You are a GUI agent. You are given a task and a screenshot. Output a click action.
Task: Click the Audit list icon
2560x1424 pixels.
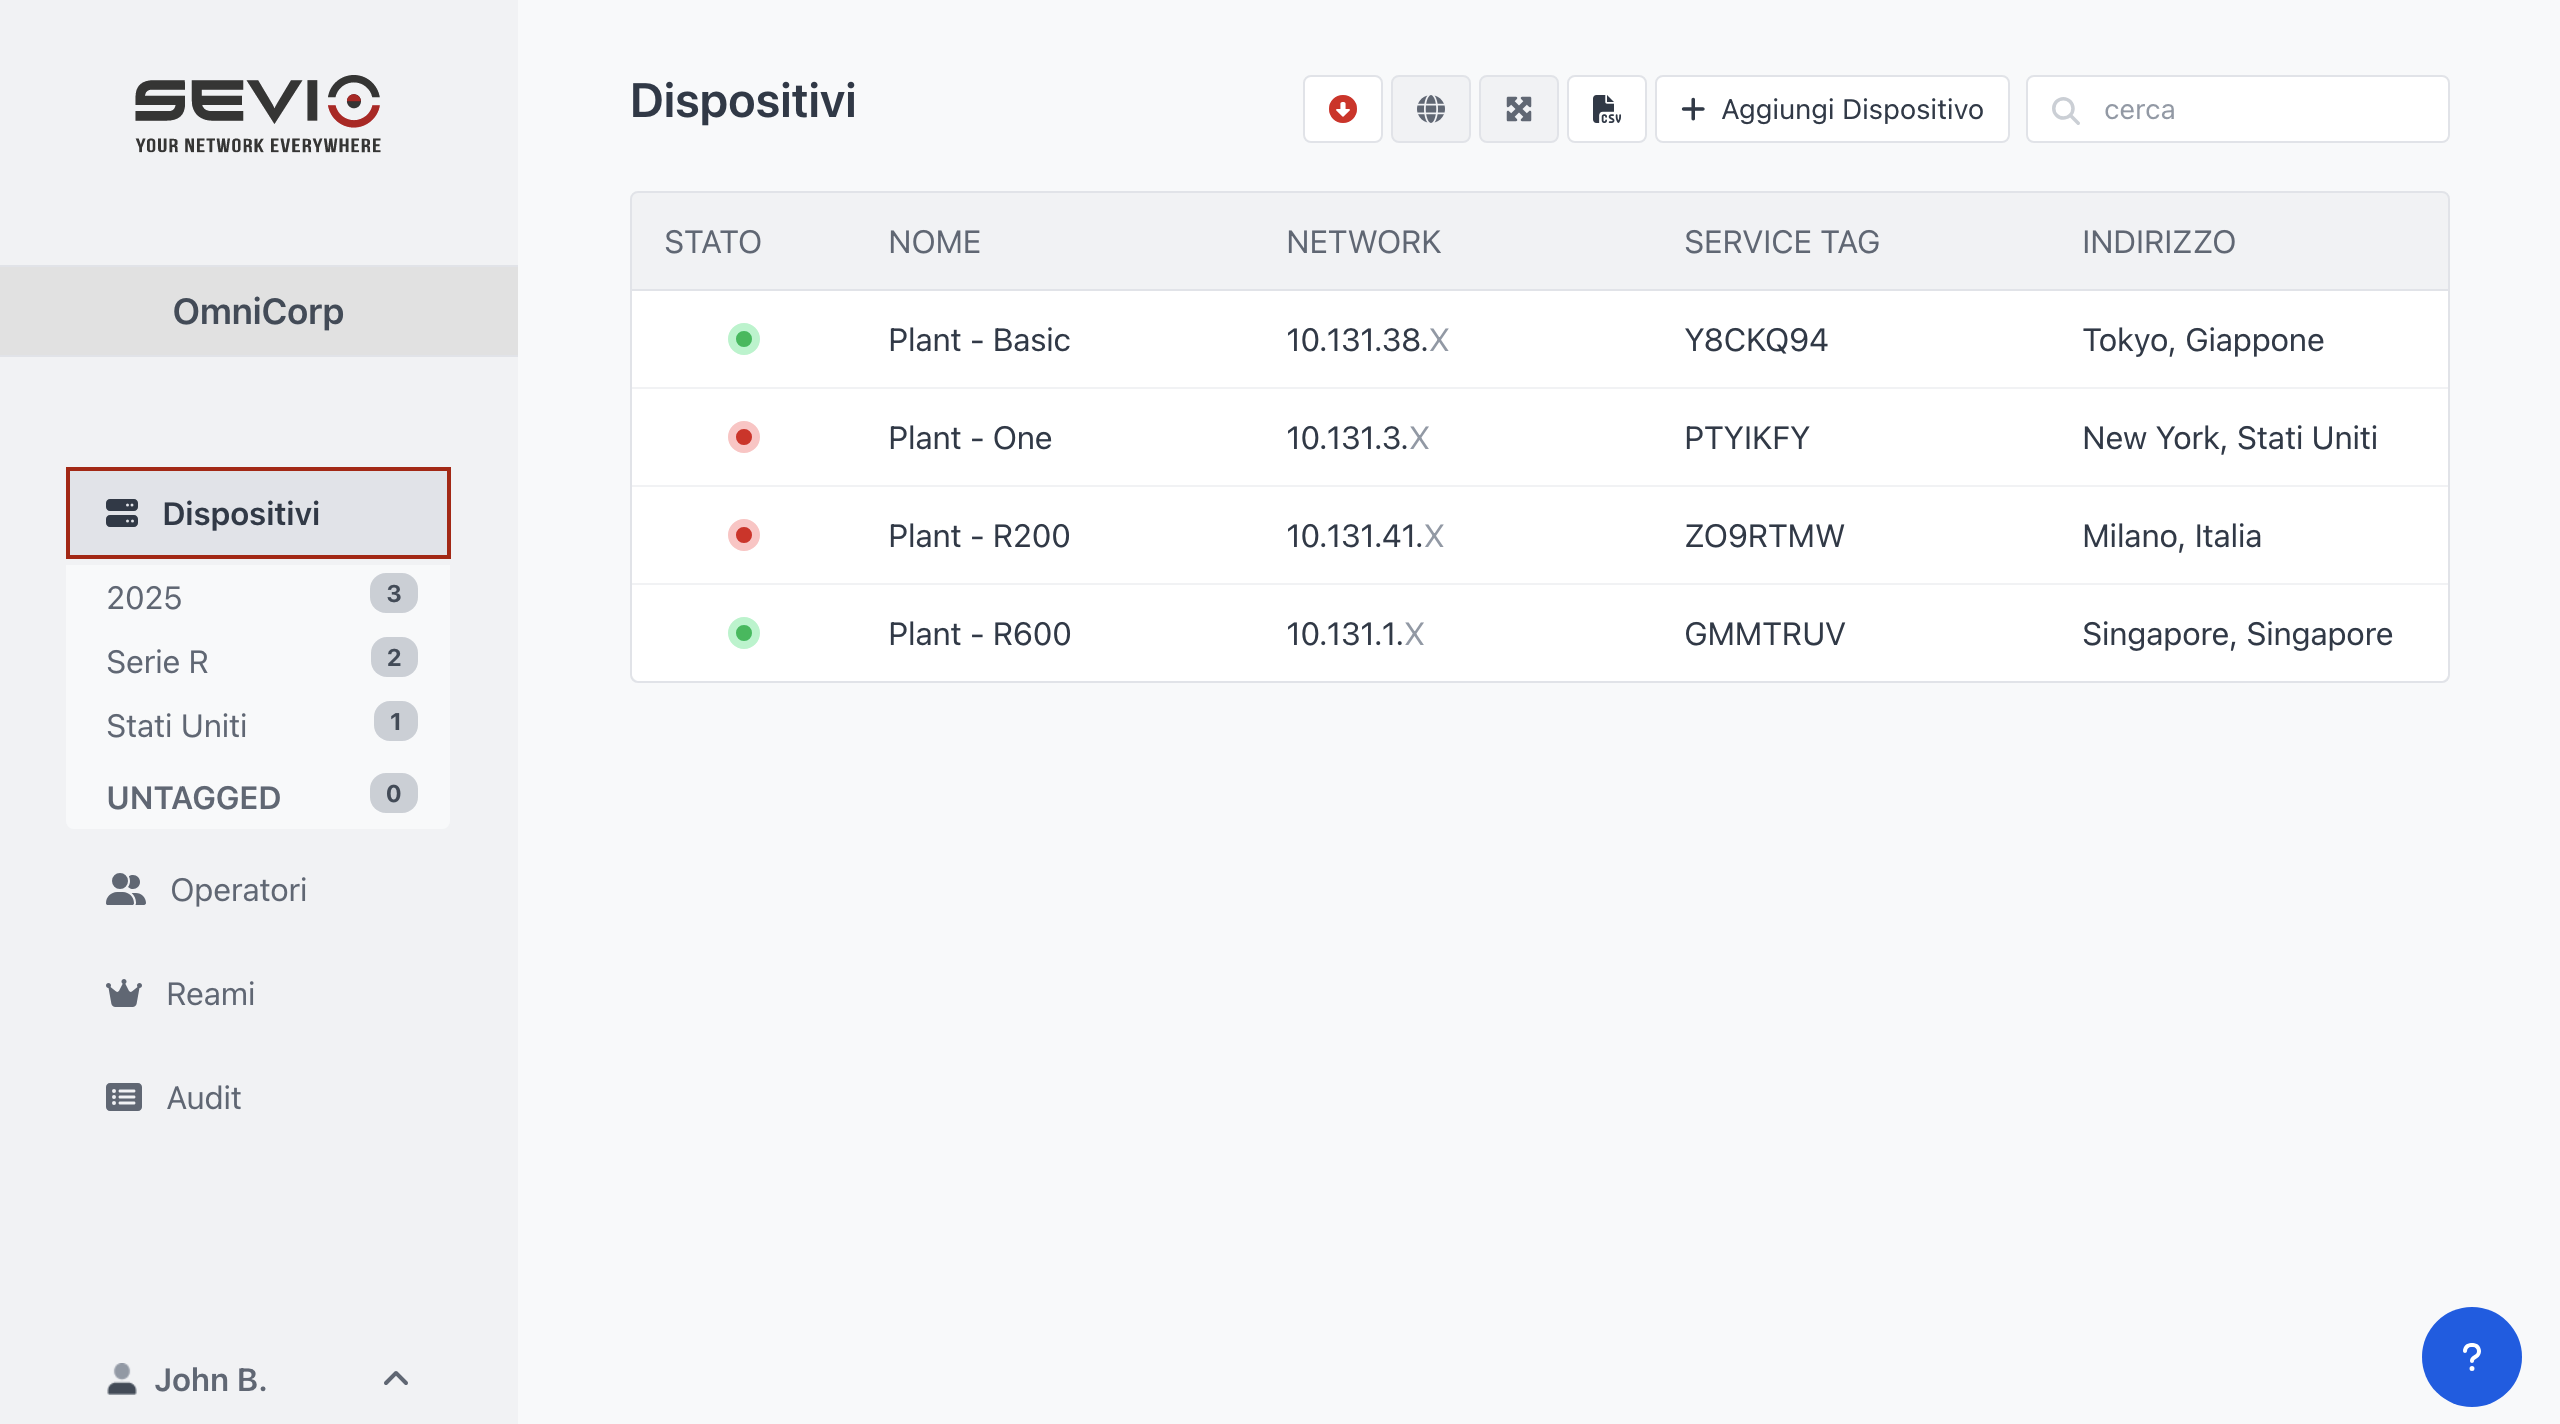pos(124,1097)
